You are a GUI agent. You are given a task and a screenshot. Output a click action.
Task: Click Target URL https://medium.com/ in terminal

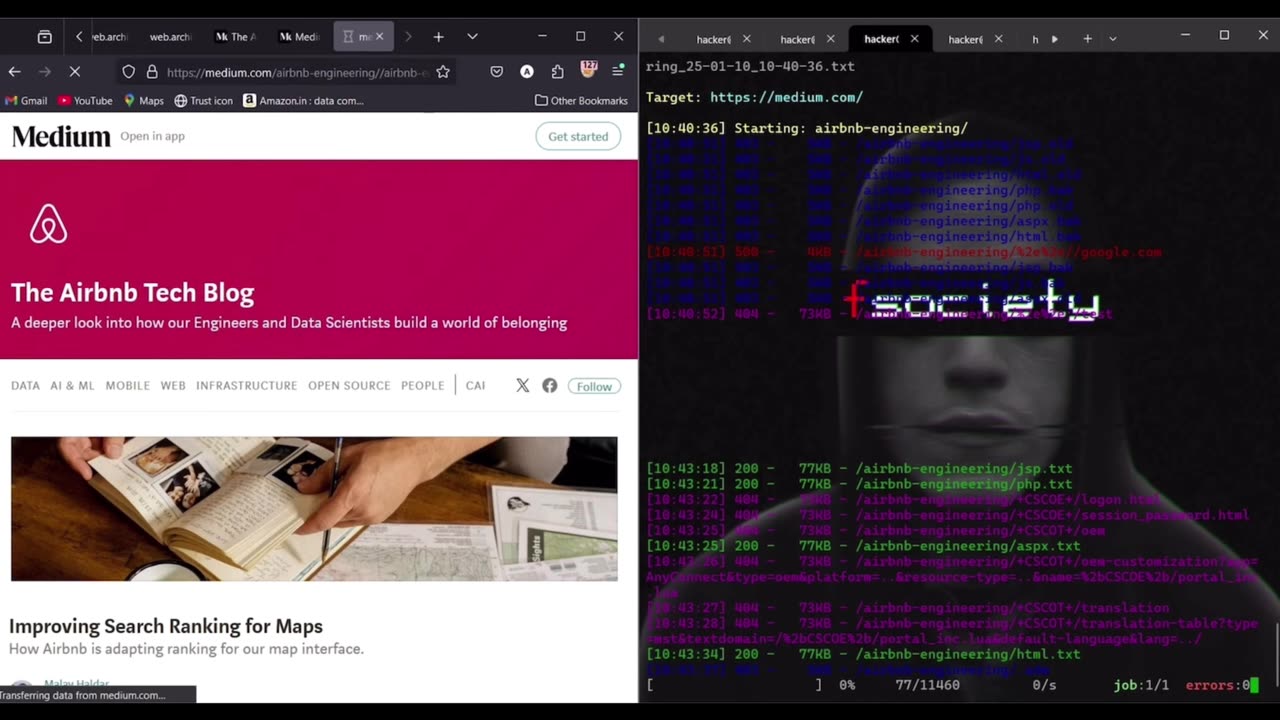tap(786, 97)
